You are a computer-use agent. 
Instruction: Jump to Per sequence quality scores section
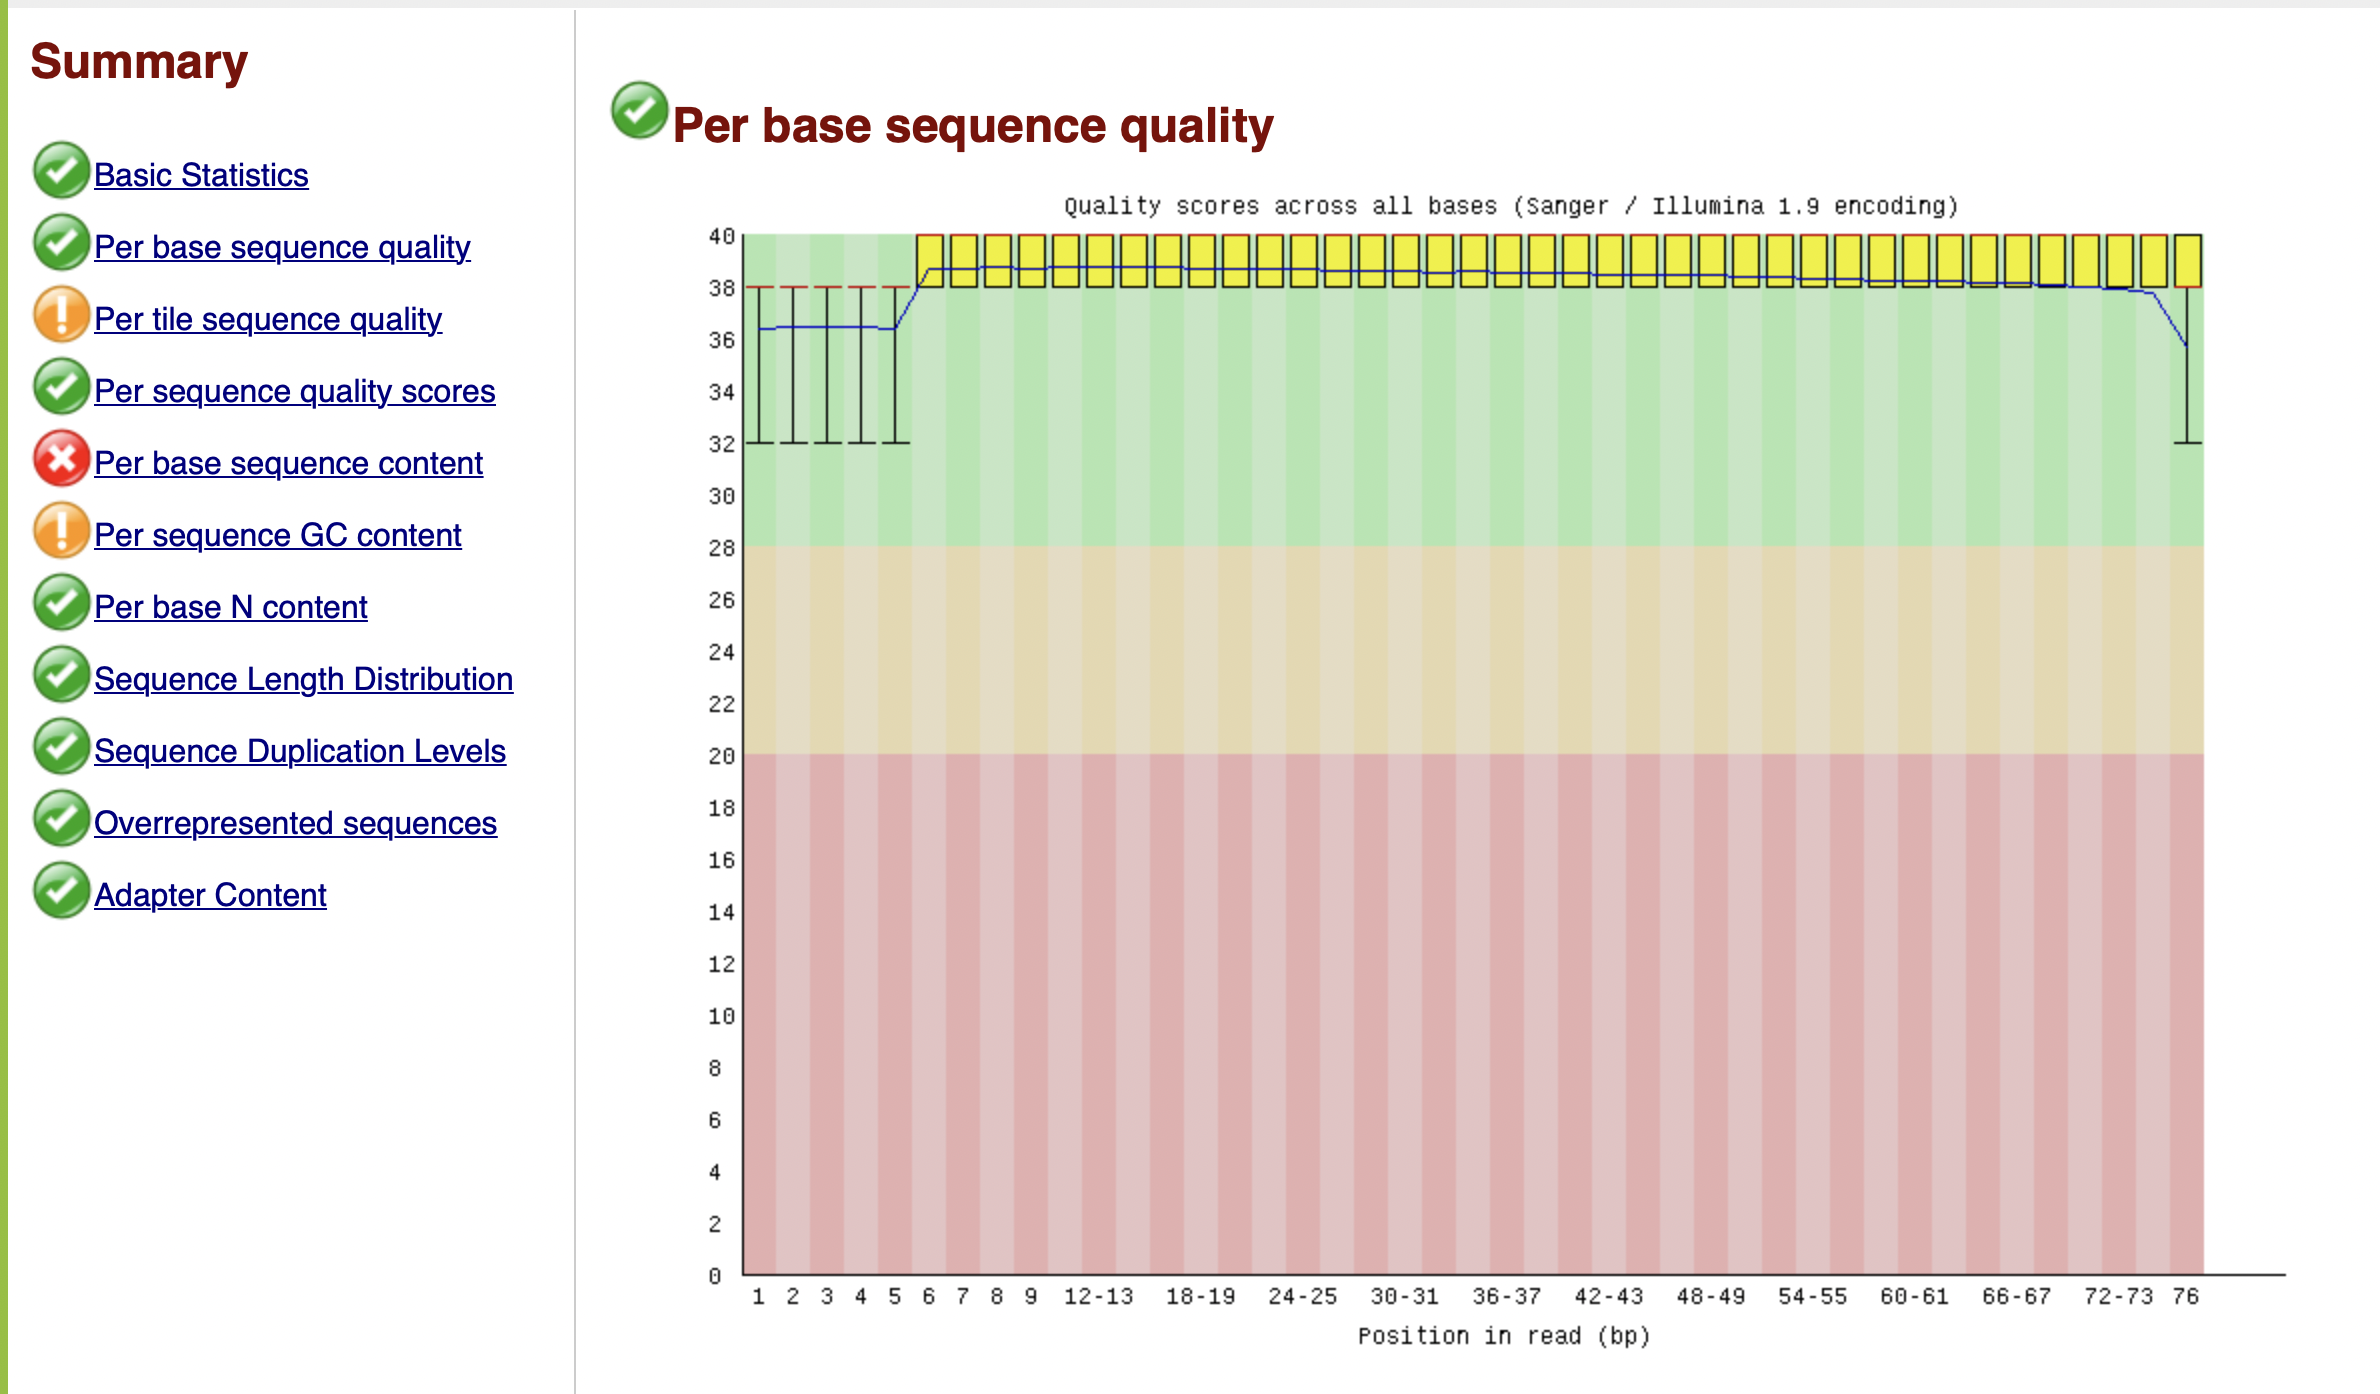pos(295,391)
